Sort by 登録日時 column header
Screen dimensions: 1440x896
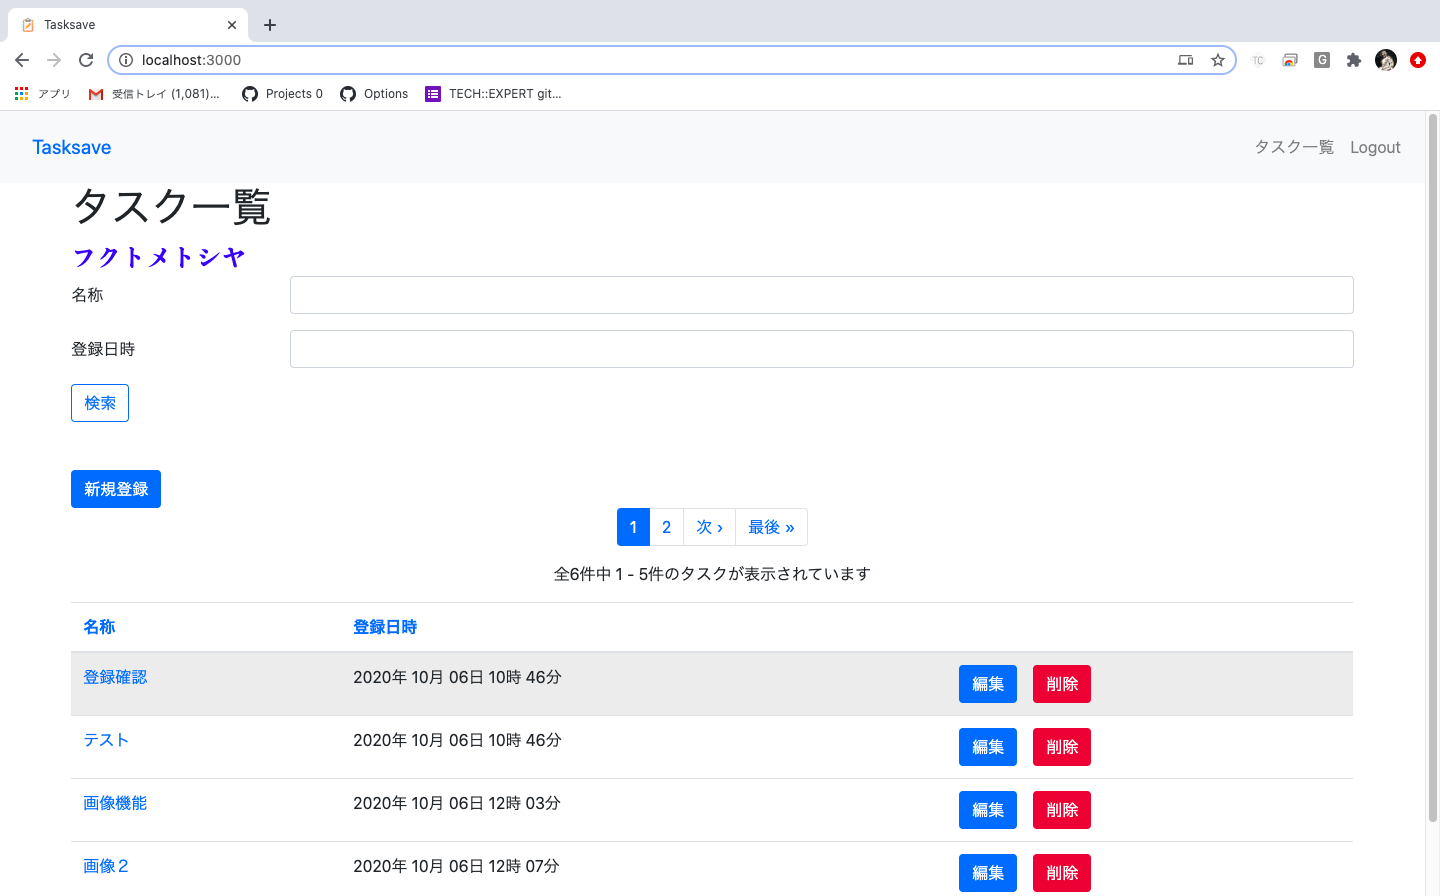(385, 627)
